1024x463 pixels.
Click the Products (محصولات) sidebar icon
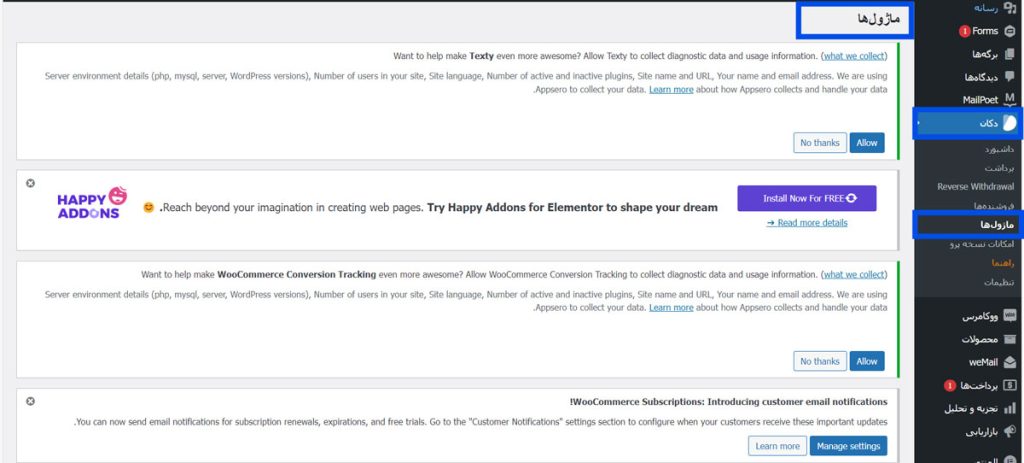click(x=1009, y=339)
